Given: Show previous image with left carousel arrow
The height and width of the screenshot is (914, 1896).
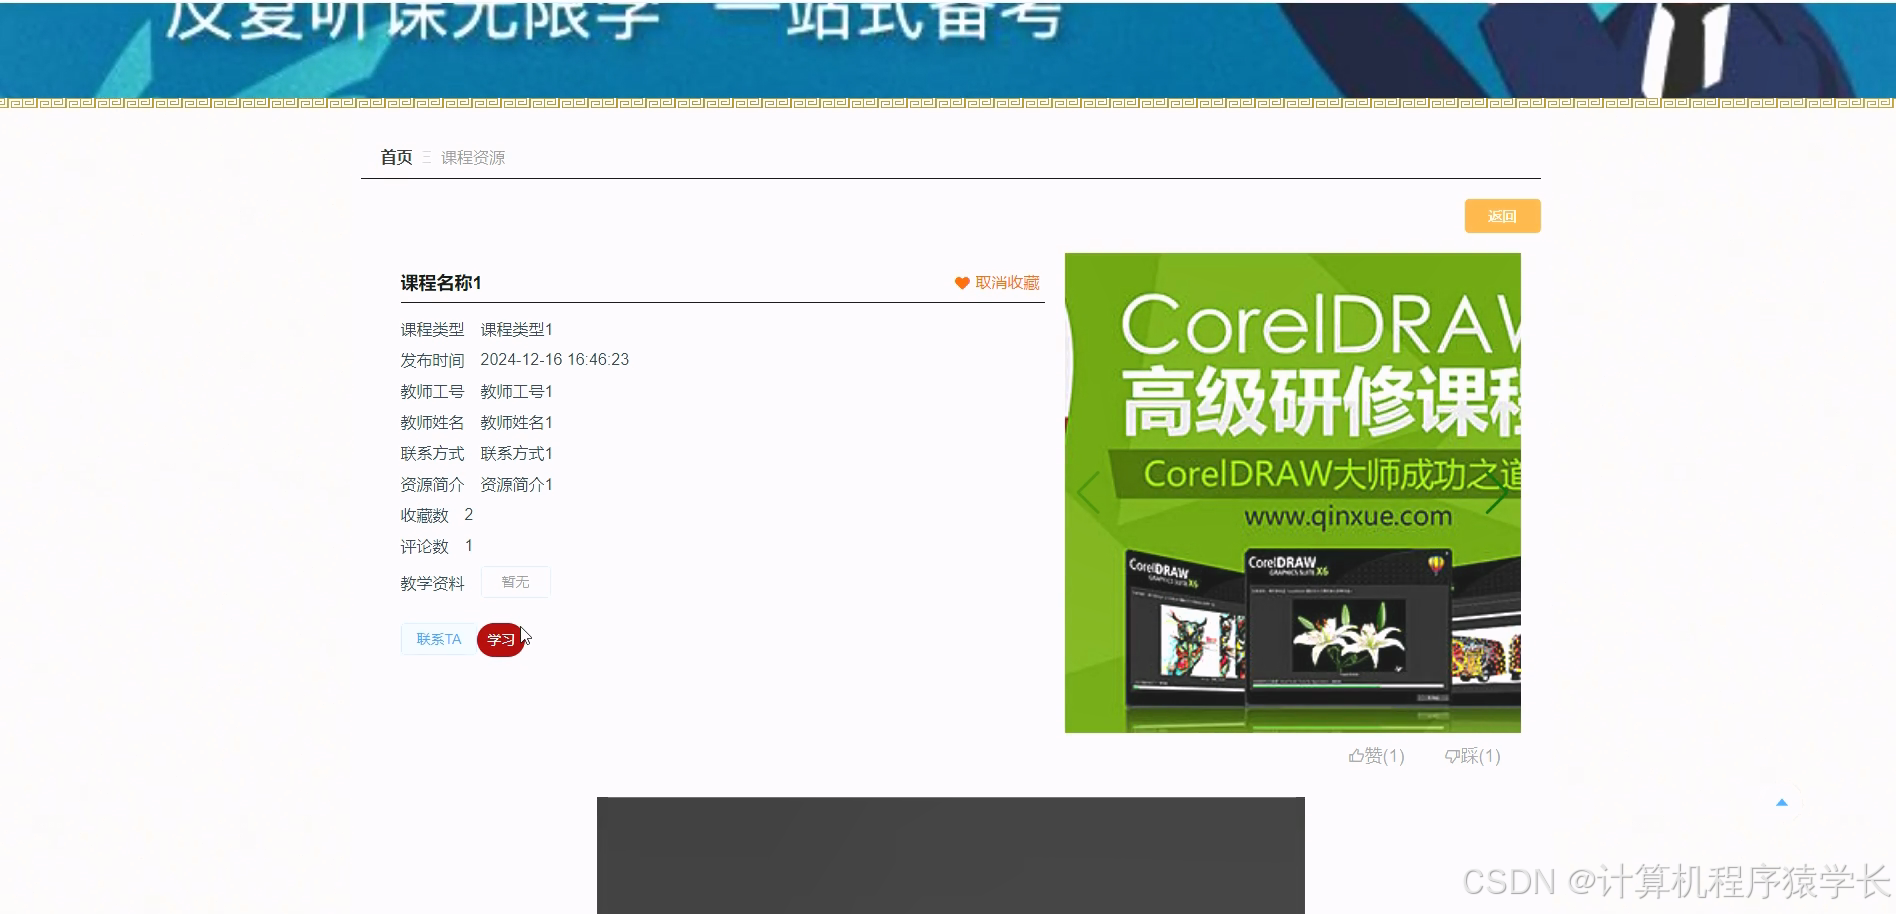Looking at the screenshot, I should tap(1089, 493).
